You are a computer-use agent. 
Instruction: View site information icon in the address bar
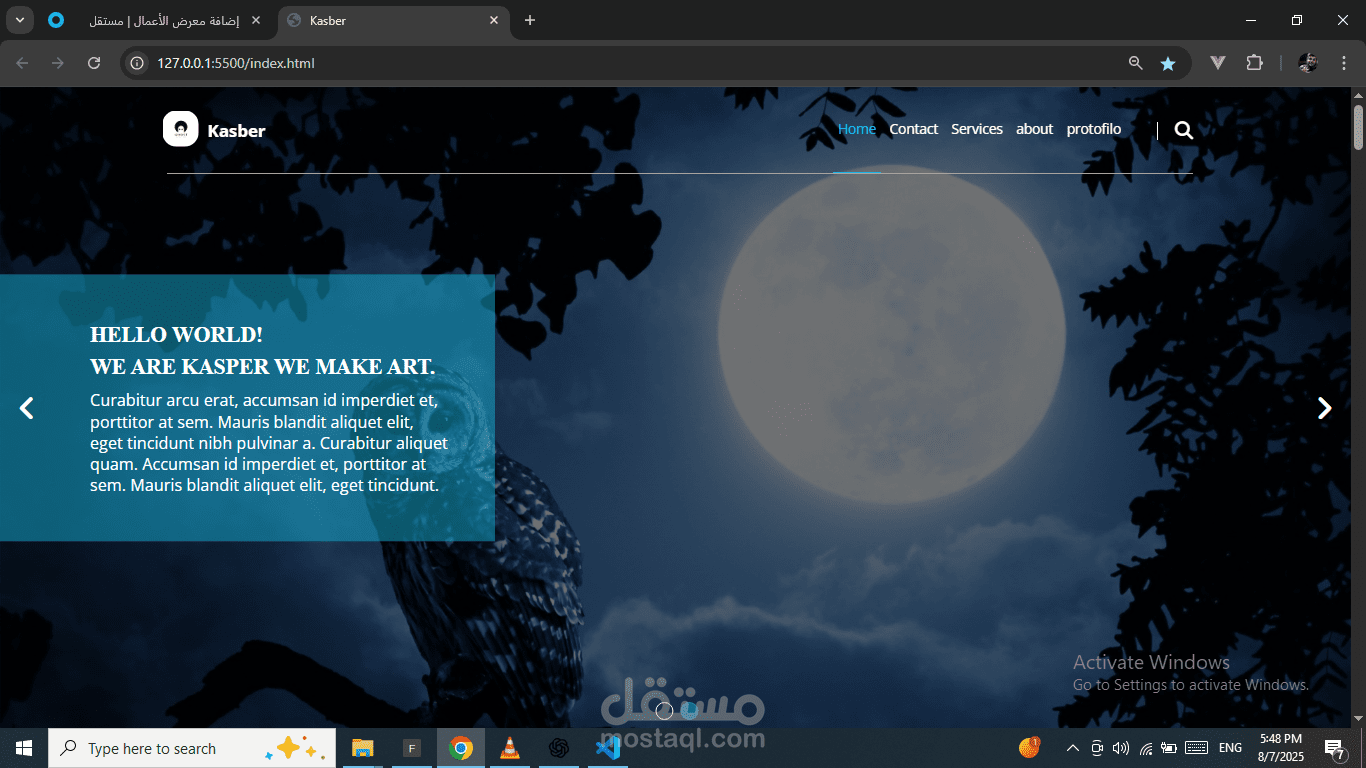[x=138, y=63]
